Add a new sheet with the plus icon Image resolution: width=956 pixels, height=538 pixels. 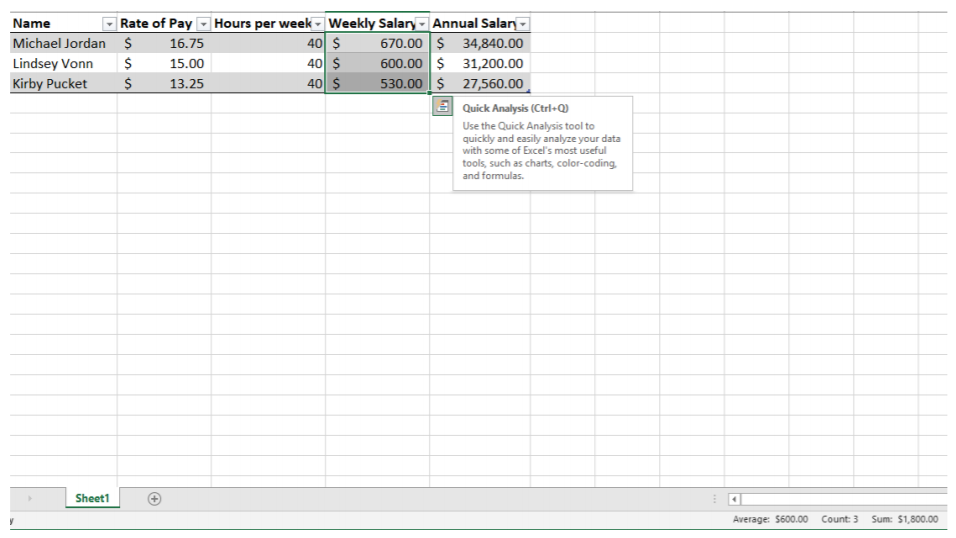coord(154,498)
